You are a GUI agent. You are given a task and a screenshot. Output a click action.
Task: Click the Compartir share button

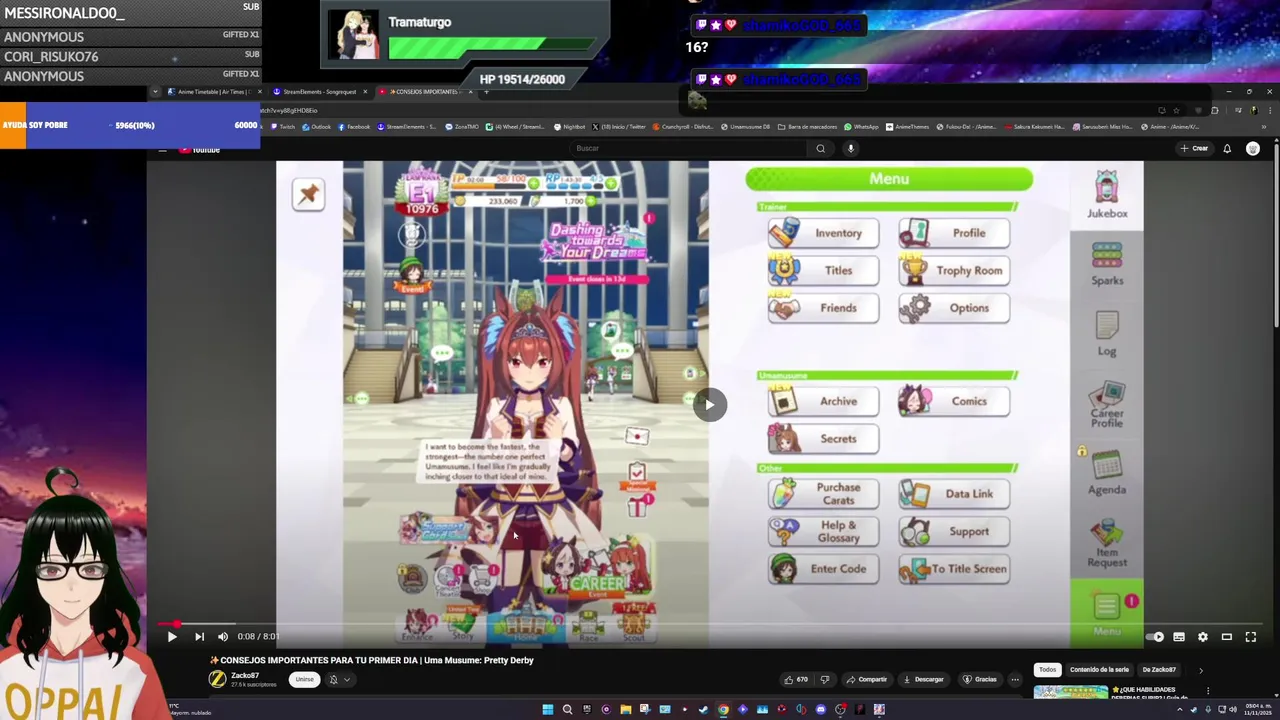867,679
